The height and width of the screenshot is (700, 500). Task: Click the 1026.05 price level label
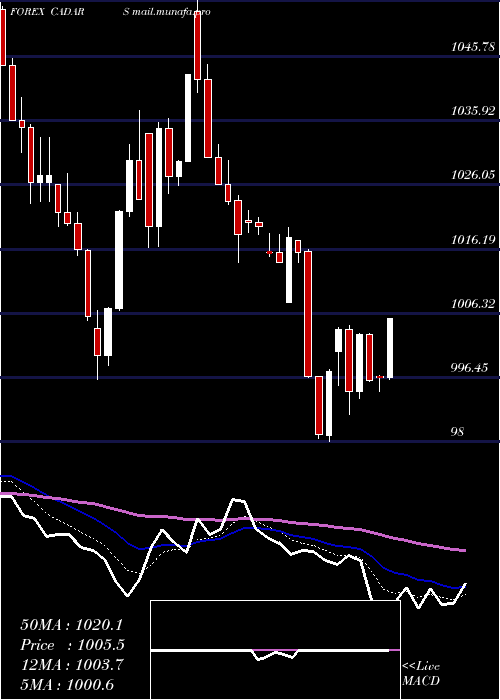[473, 175]
